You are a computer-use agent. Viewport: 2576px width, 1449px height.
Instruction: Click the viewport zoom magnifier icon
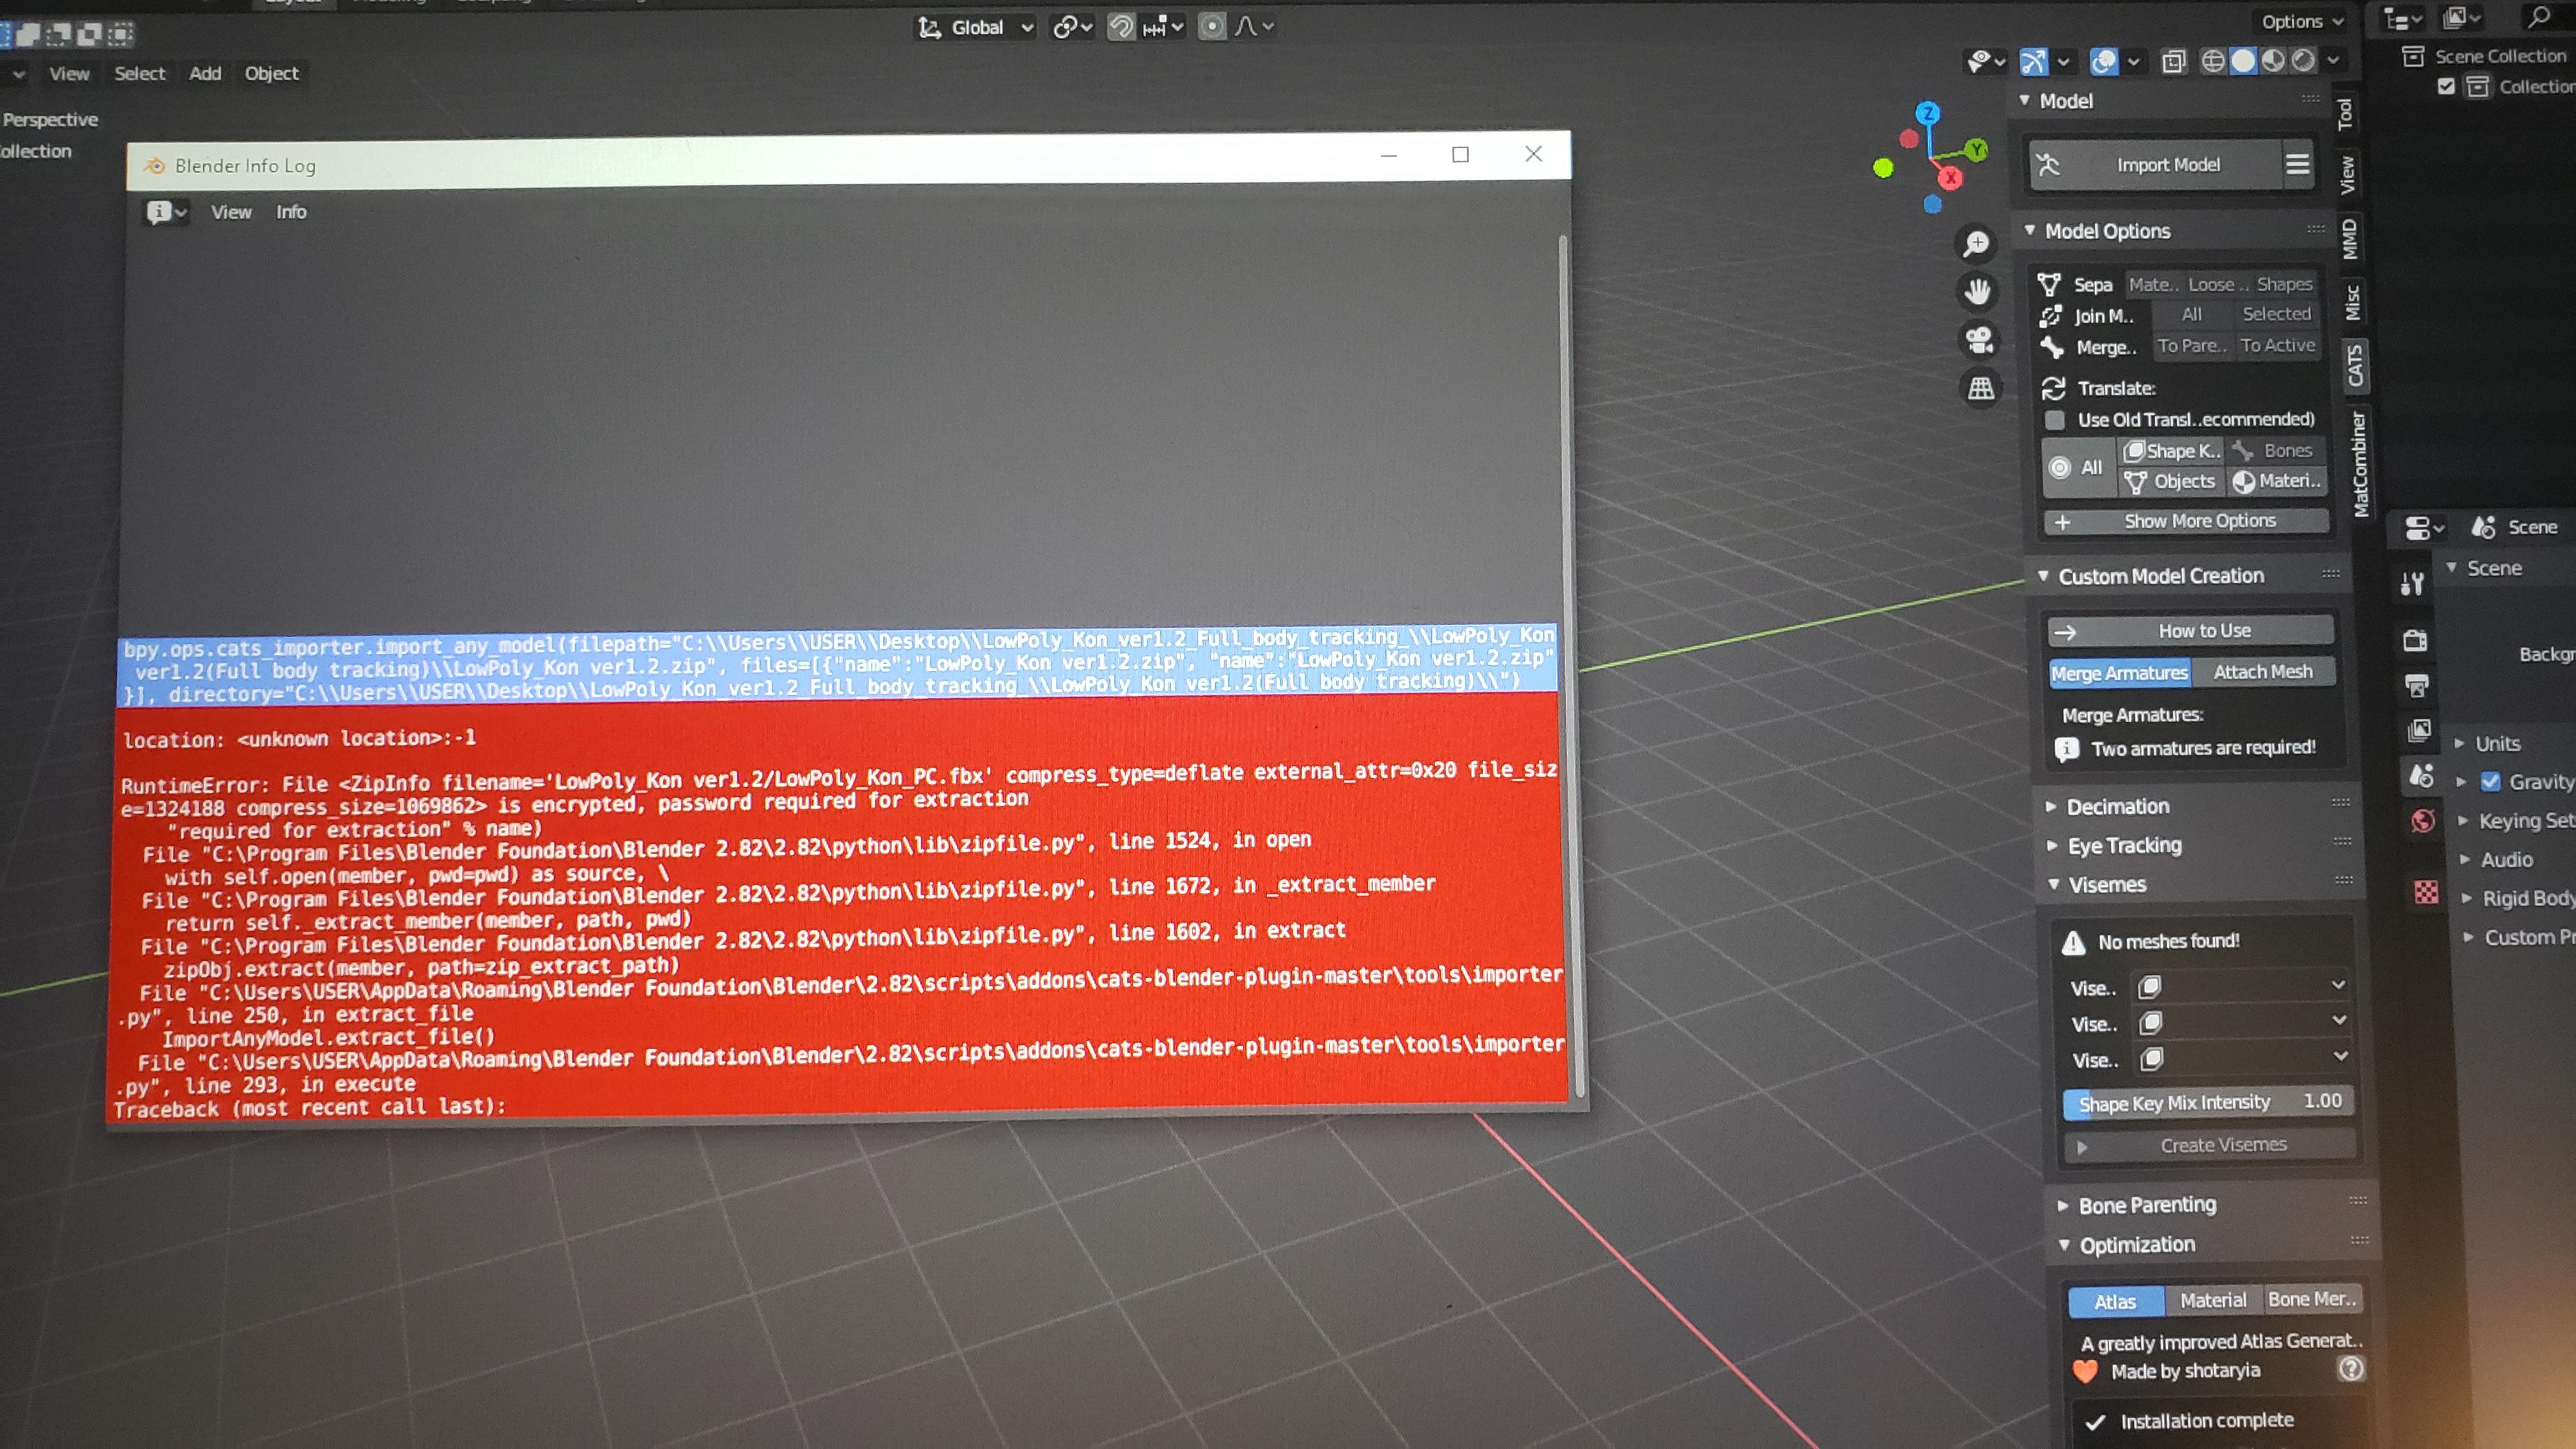tap(1976, 243)
